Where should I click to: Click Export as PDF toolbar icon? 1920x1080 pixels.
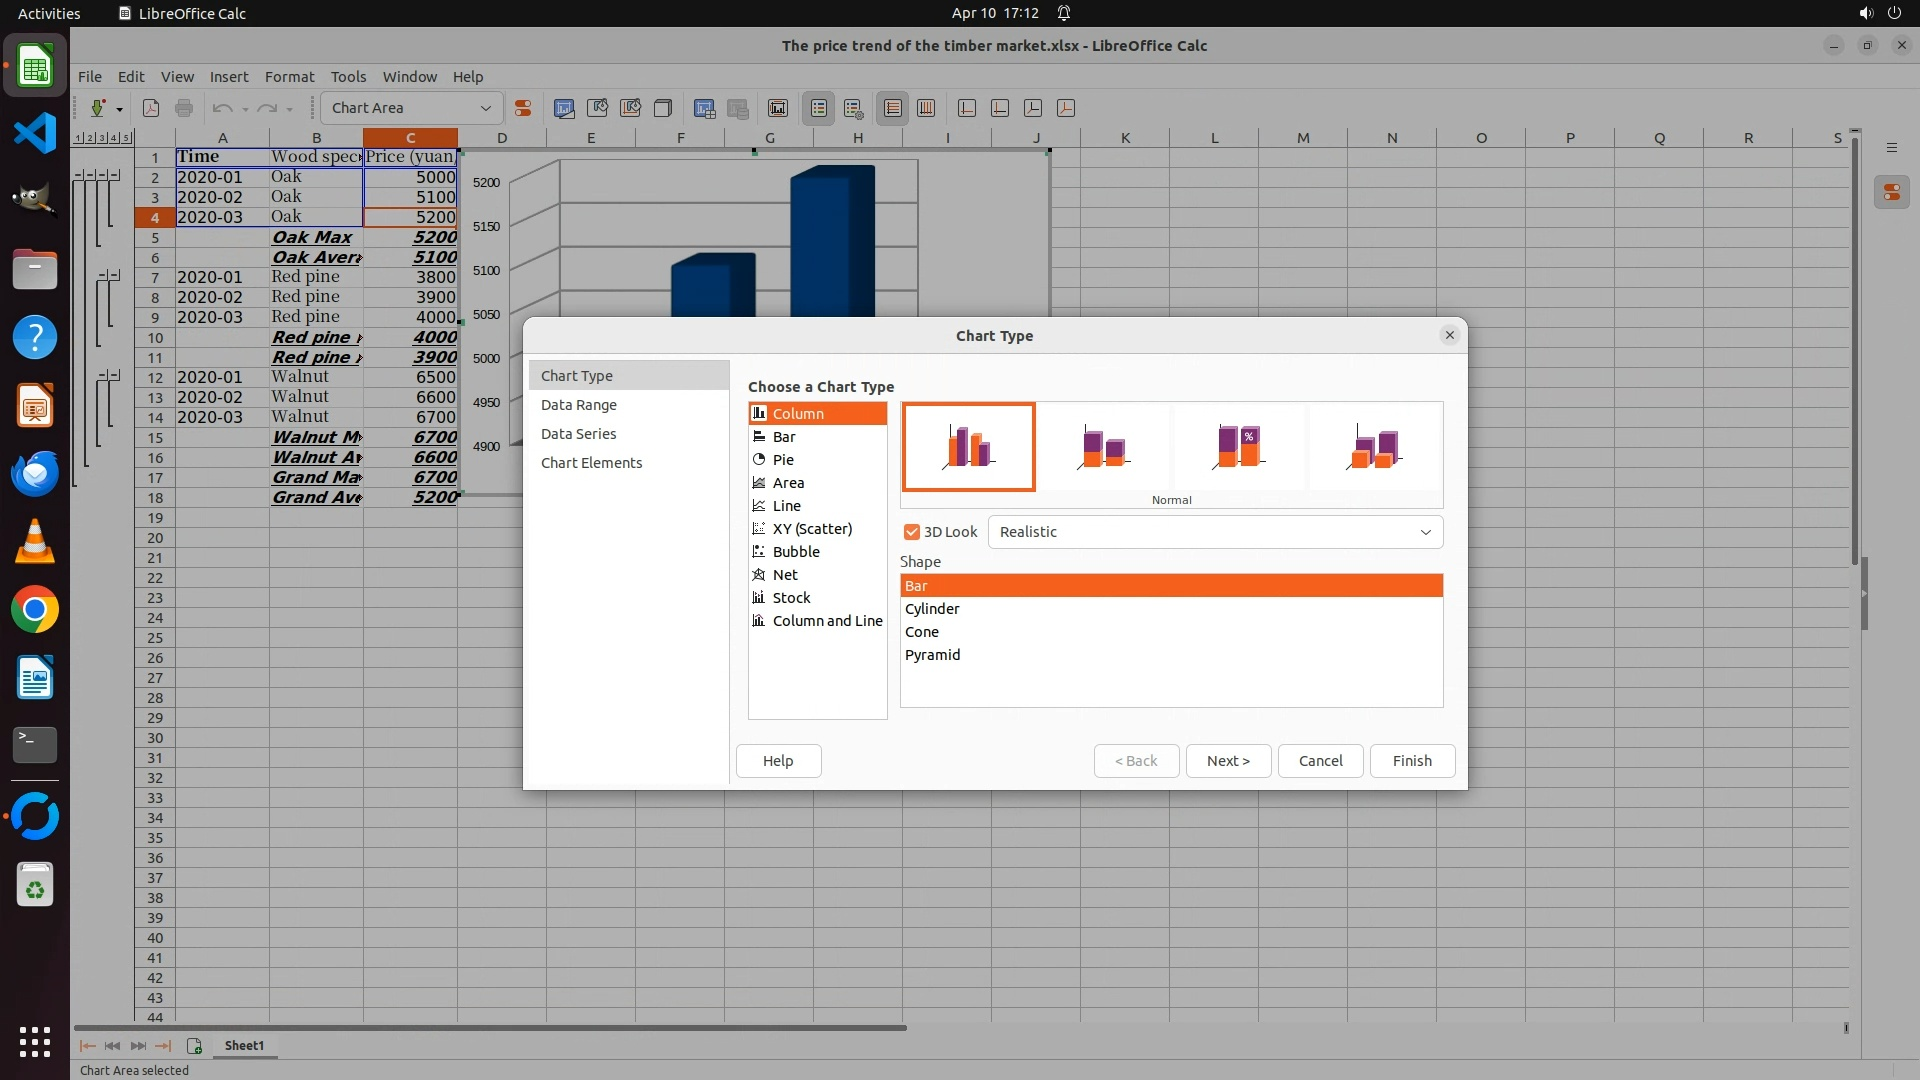[x=151, y=108]
